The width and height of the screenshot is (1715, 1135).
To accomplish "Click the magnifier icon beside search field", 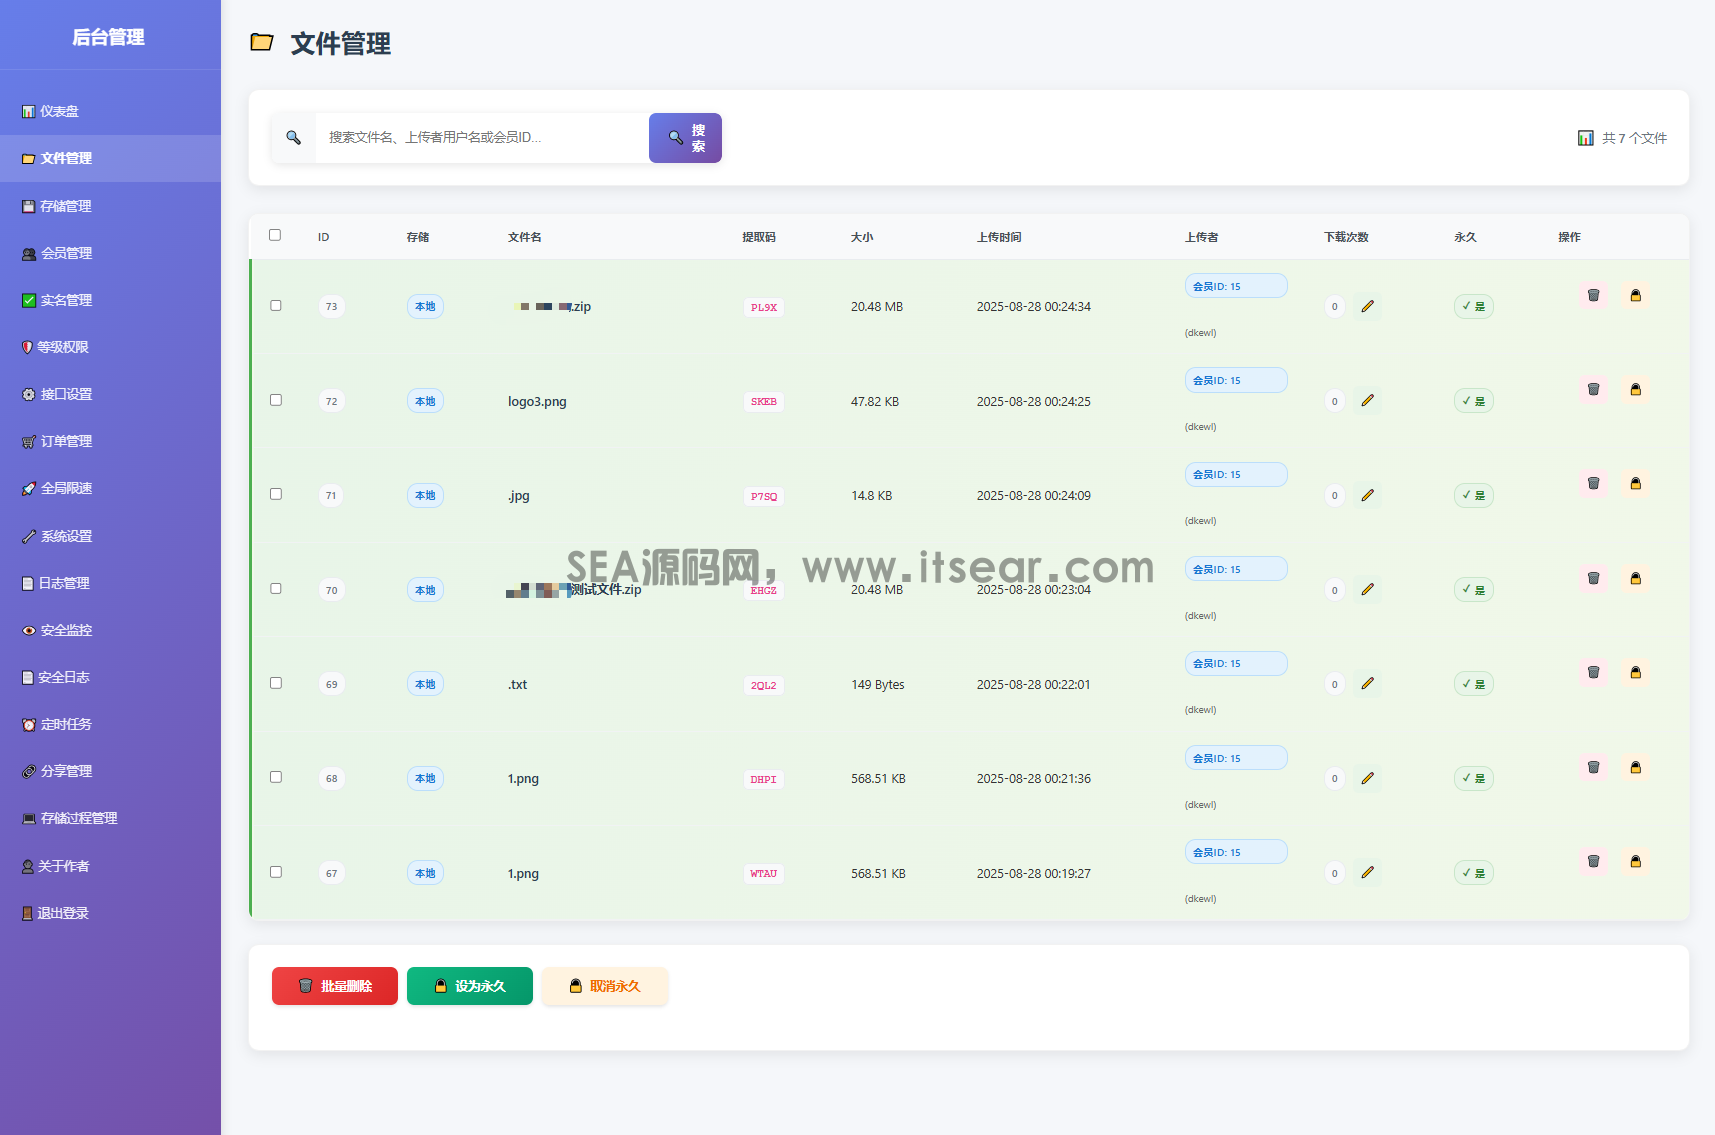I will 294,138.
